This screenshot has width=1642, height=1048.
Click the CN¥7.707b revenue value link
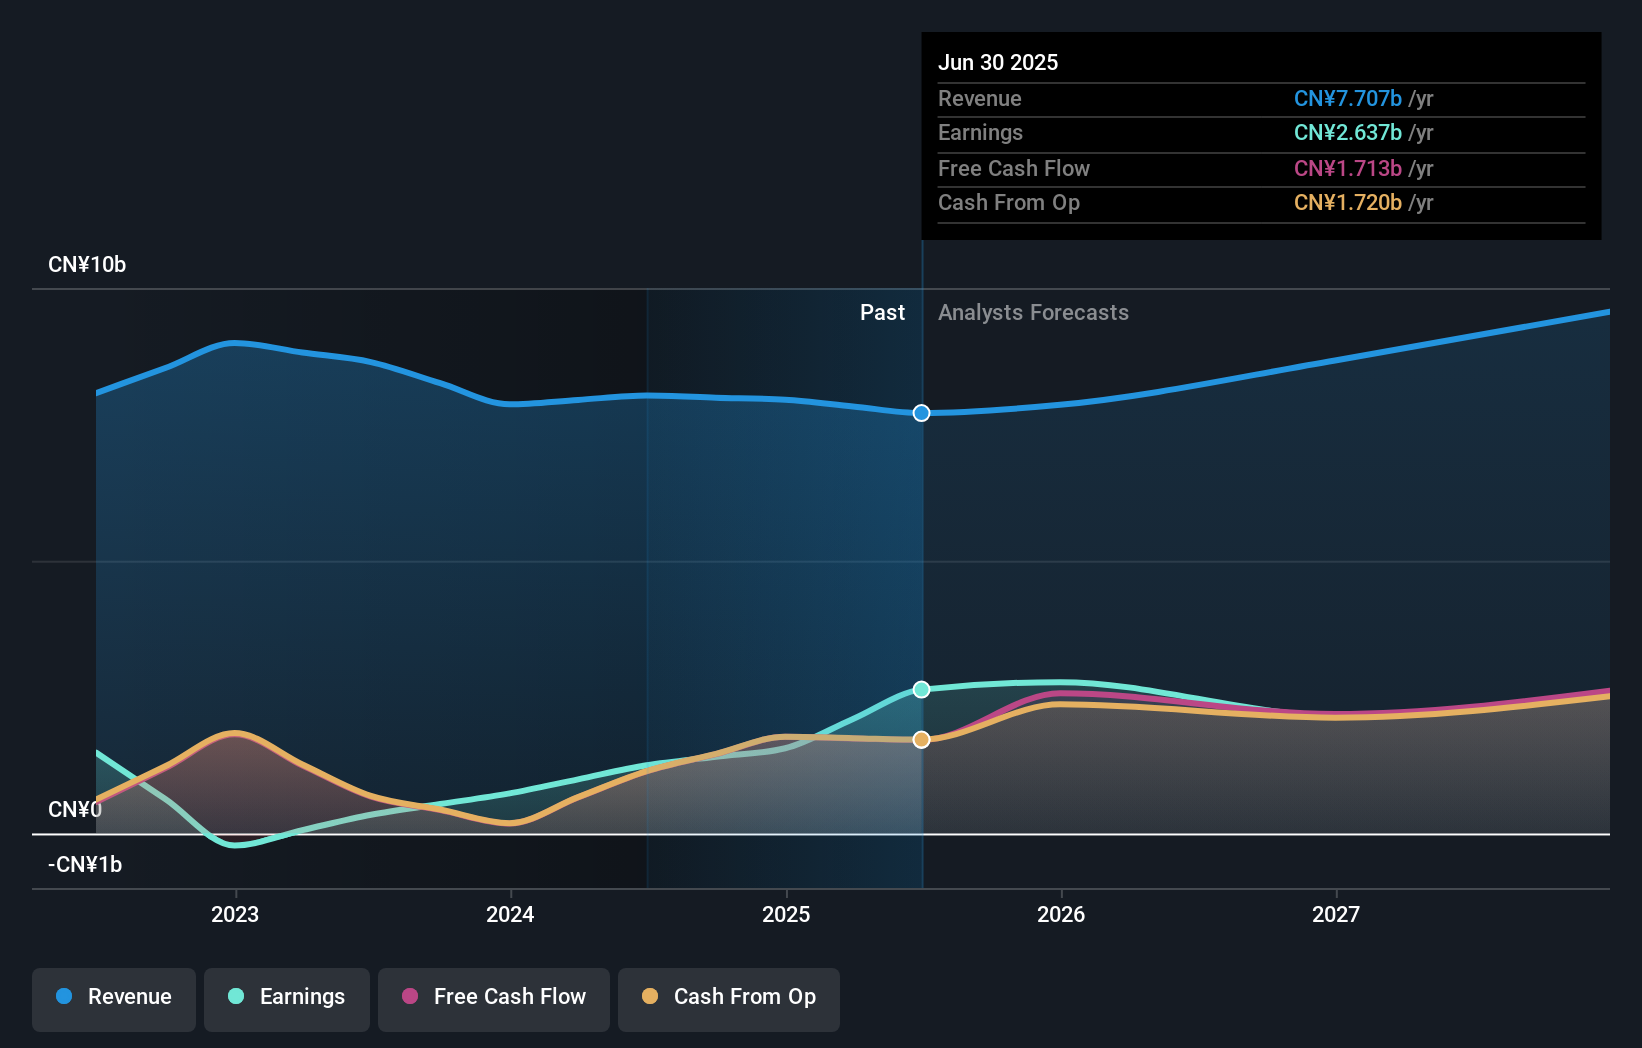[1348, 99]
